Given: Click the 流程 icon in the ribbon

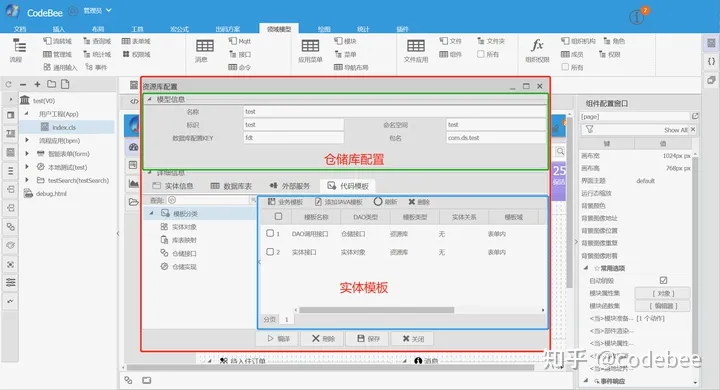Looking at the screenshot, I should tap(19, 46).
